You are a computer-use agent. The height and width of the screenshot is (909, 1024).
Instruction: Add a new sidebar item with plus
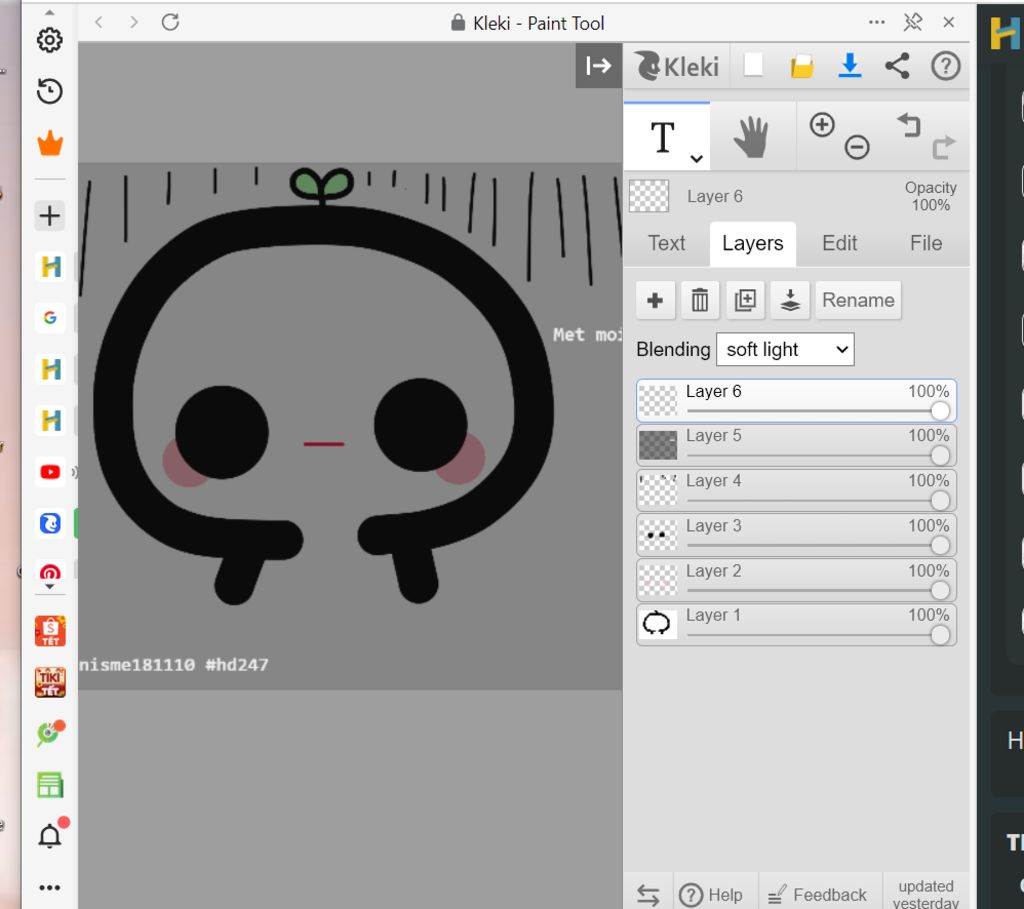(x=50, y=215)
